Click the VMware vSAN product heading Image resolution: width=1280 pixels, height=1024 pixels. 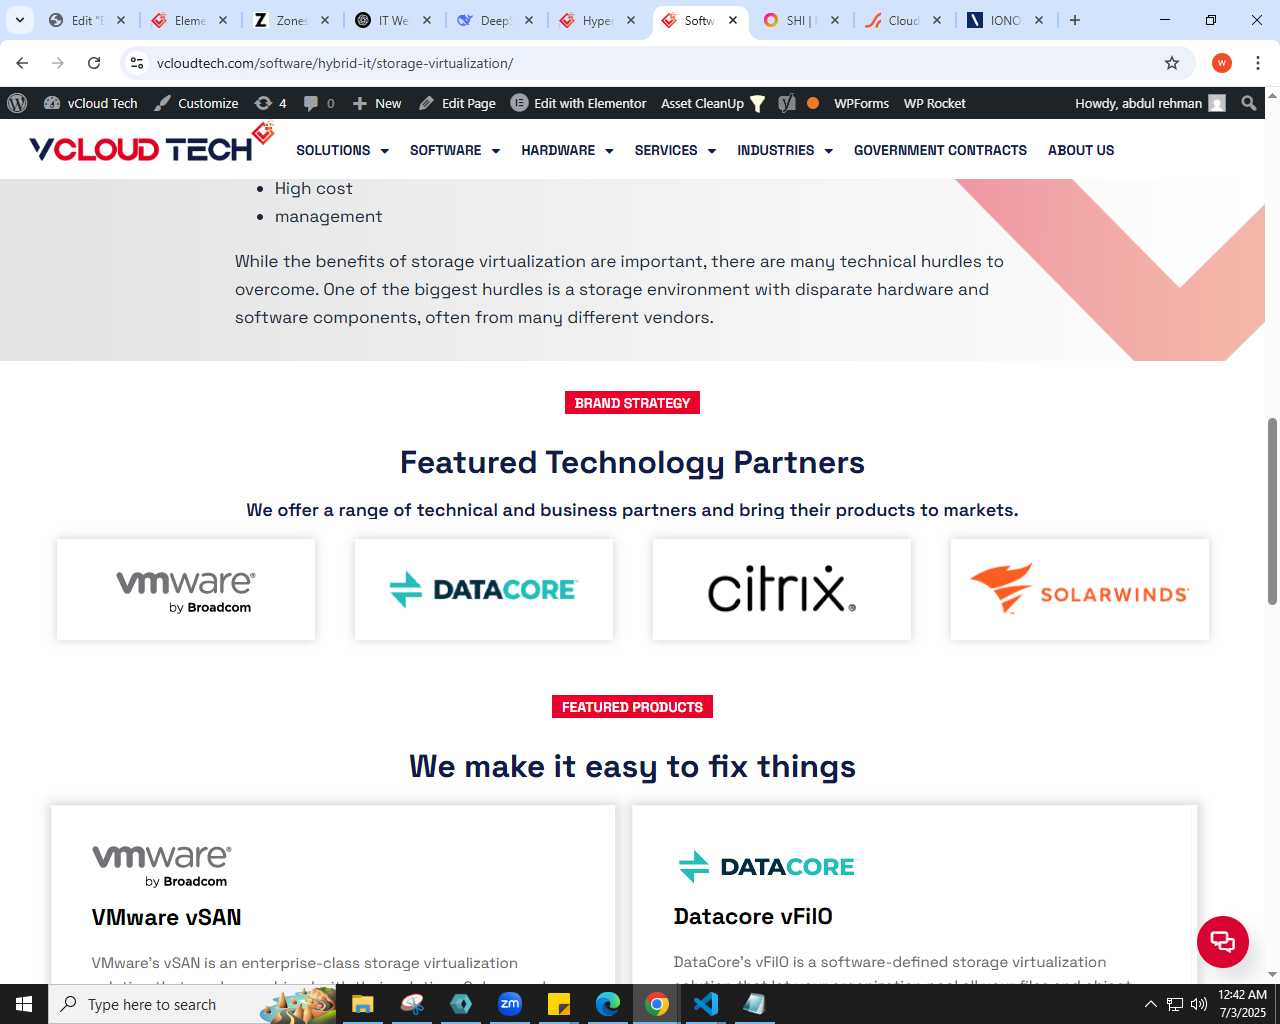pyautogui.click(x=166, y=917)
